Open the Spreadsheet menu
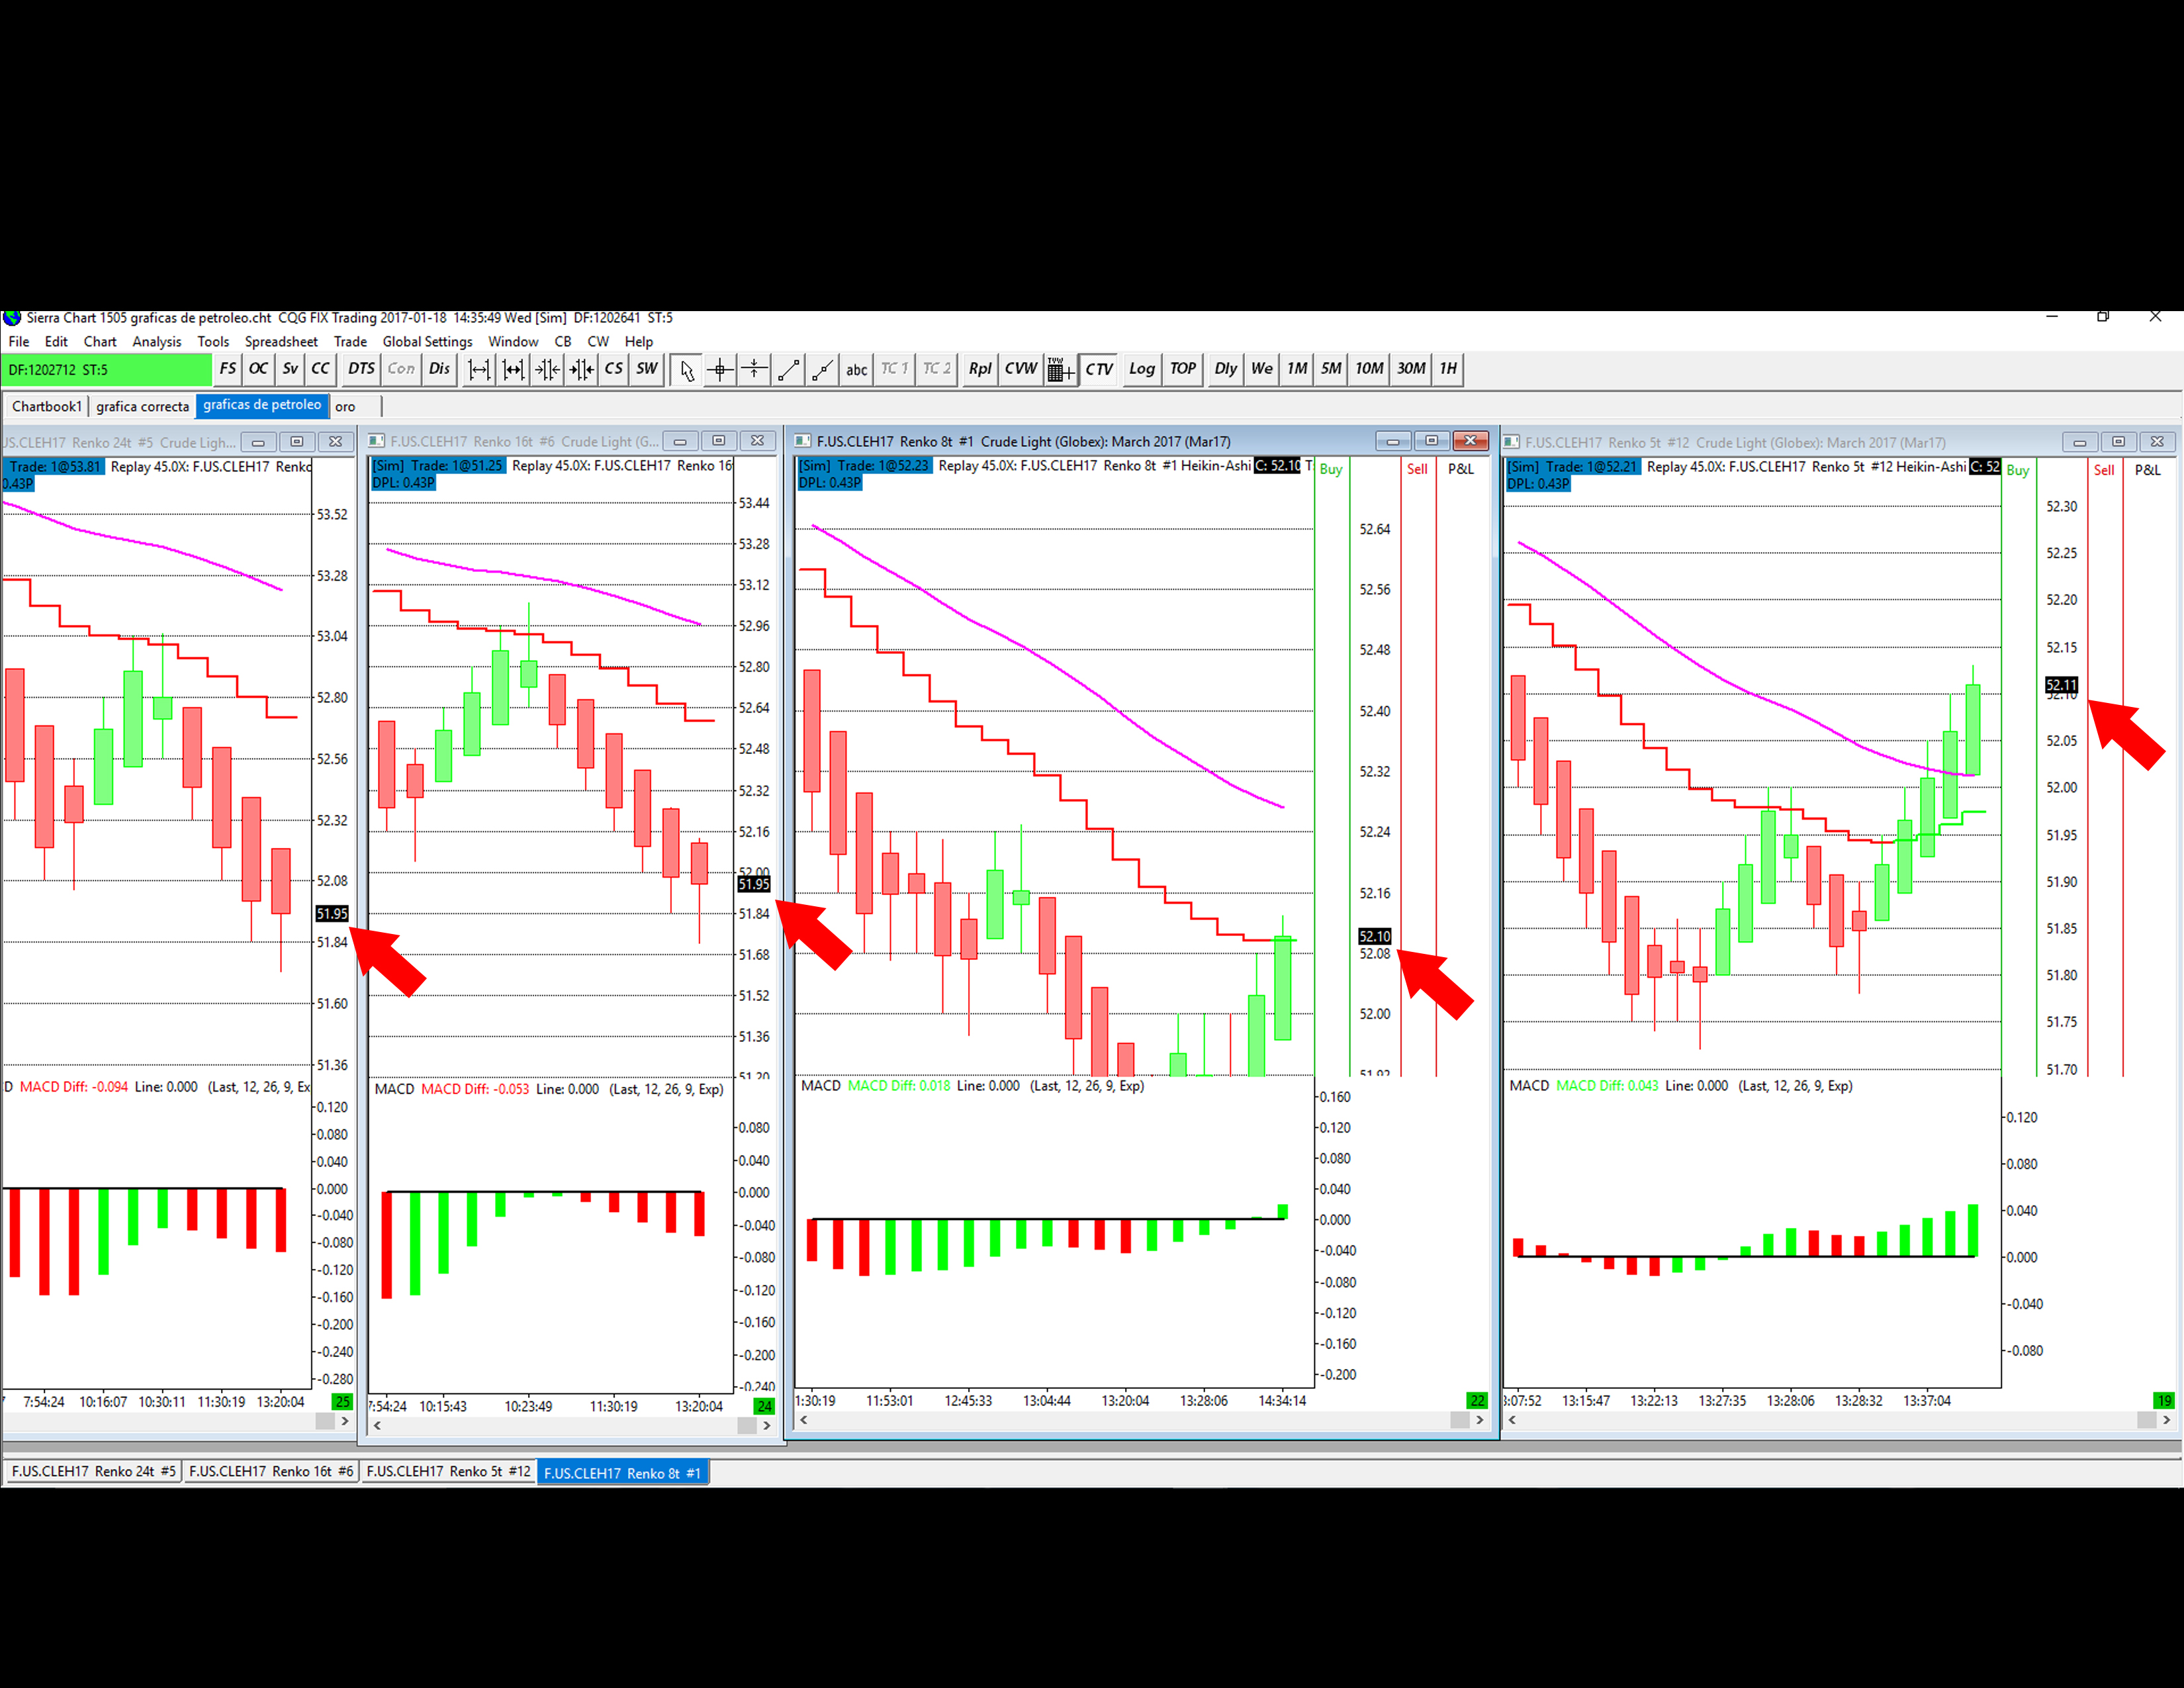This screenshot has width=2184, height=1688. pyautogui.click(x=281, y=342)
